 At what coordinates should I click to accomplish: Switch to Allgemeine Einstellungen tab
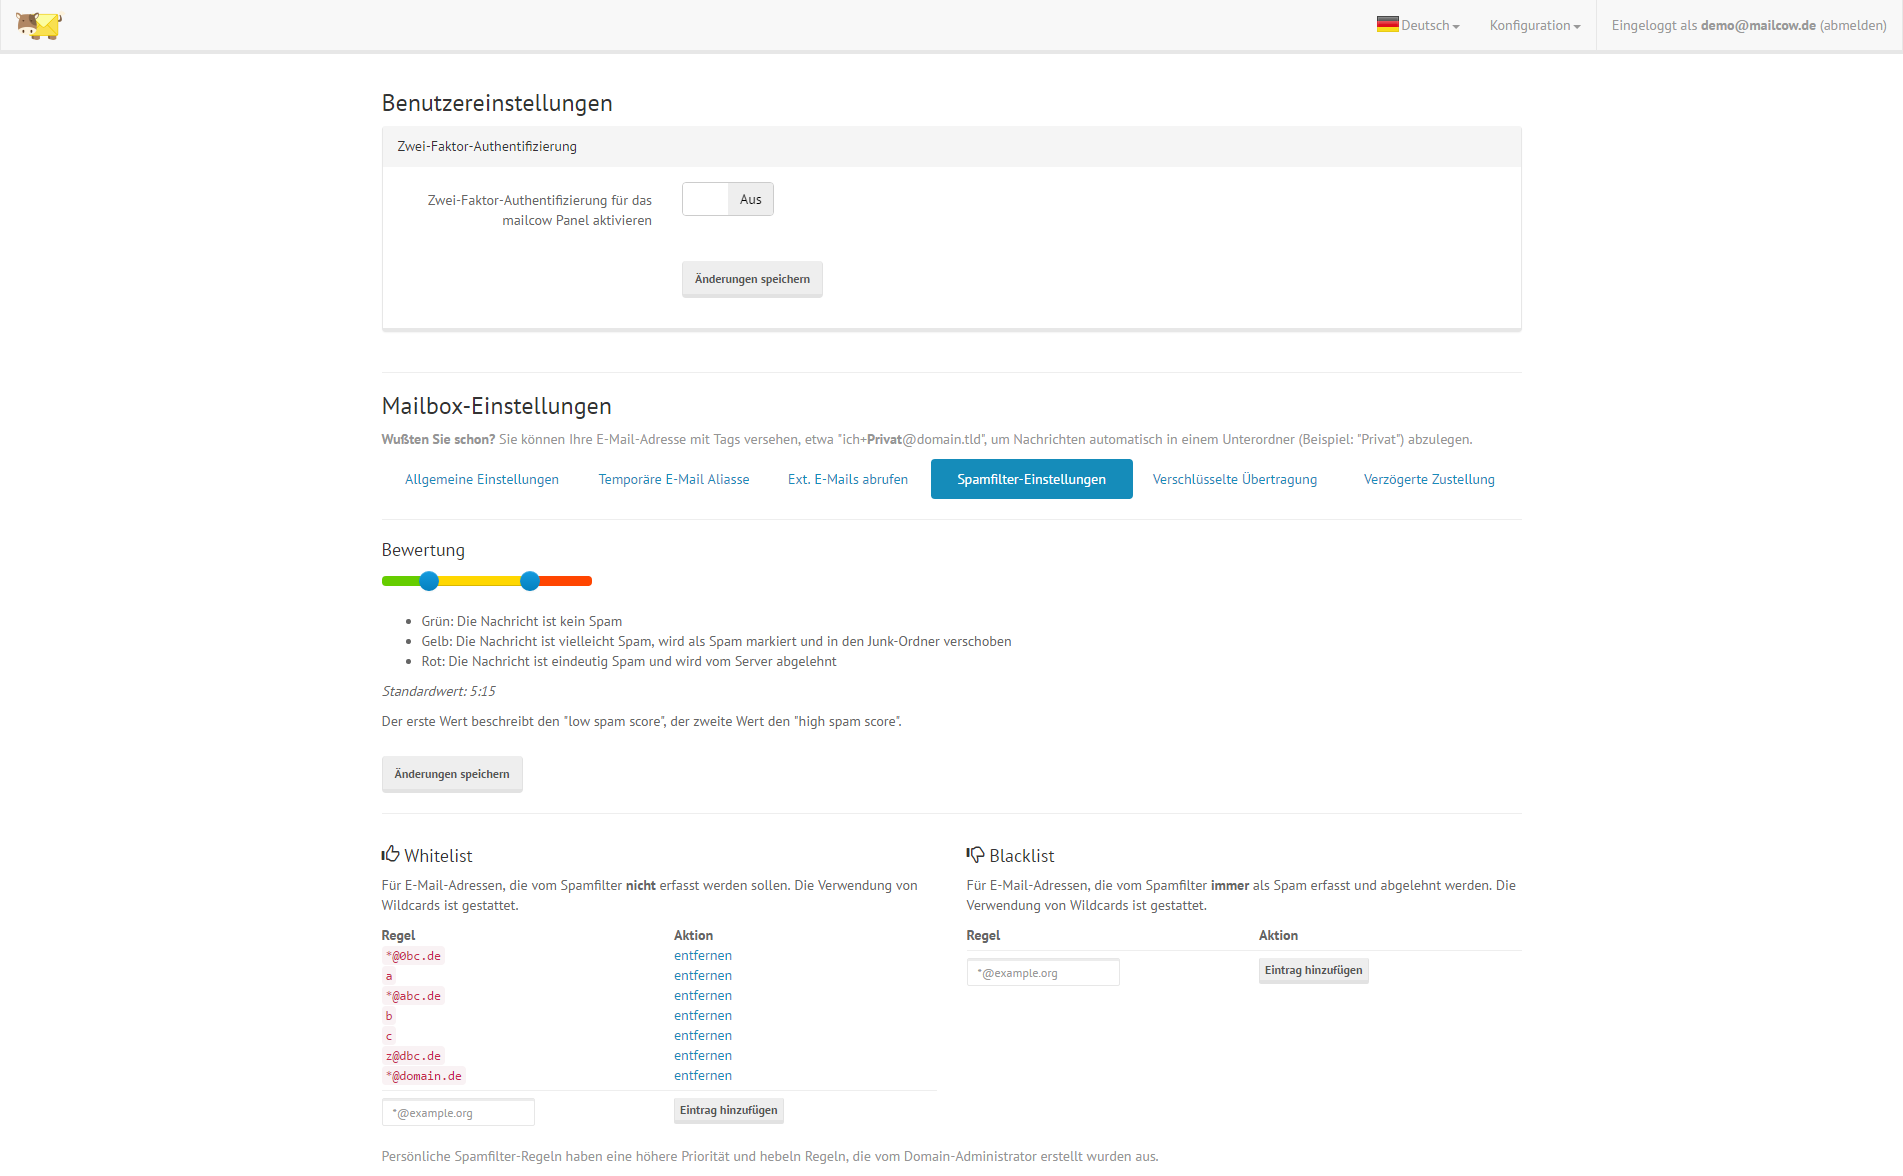481,479
